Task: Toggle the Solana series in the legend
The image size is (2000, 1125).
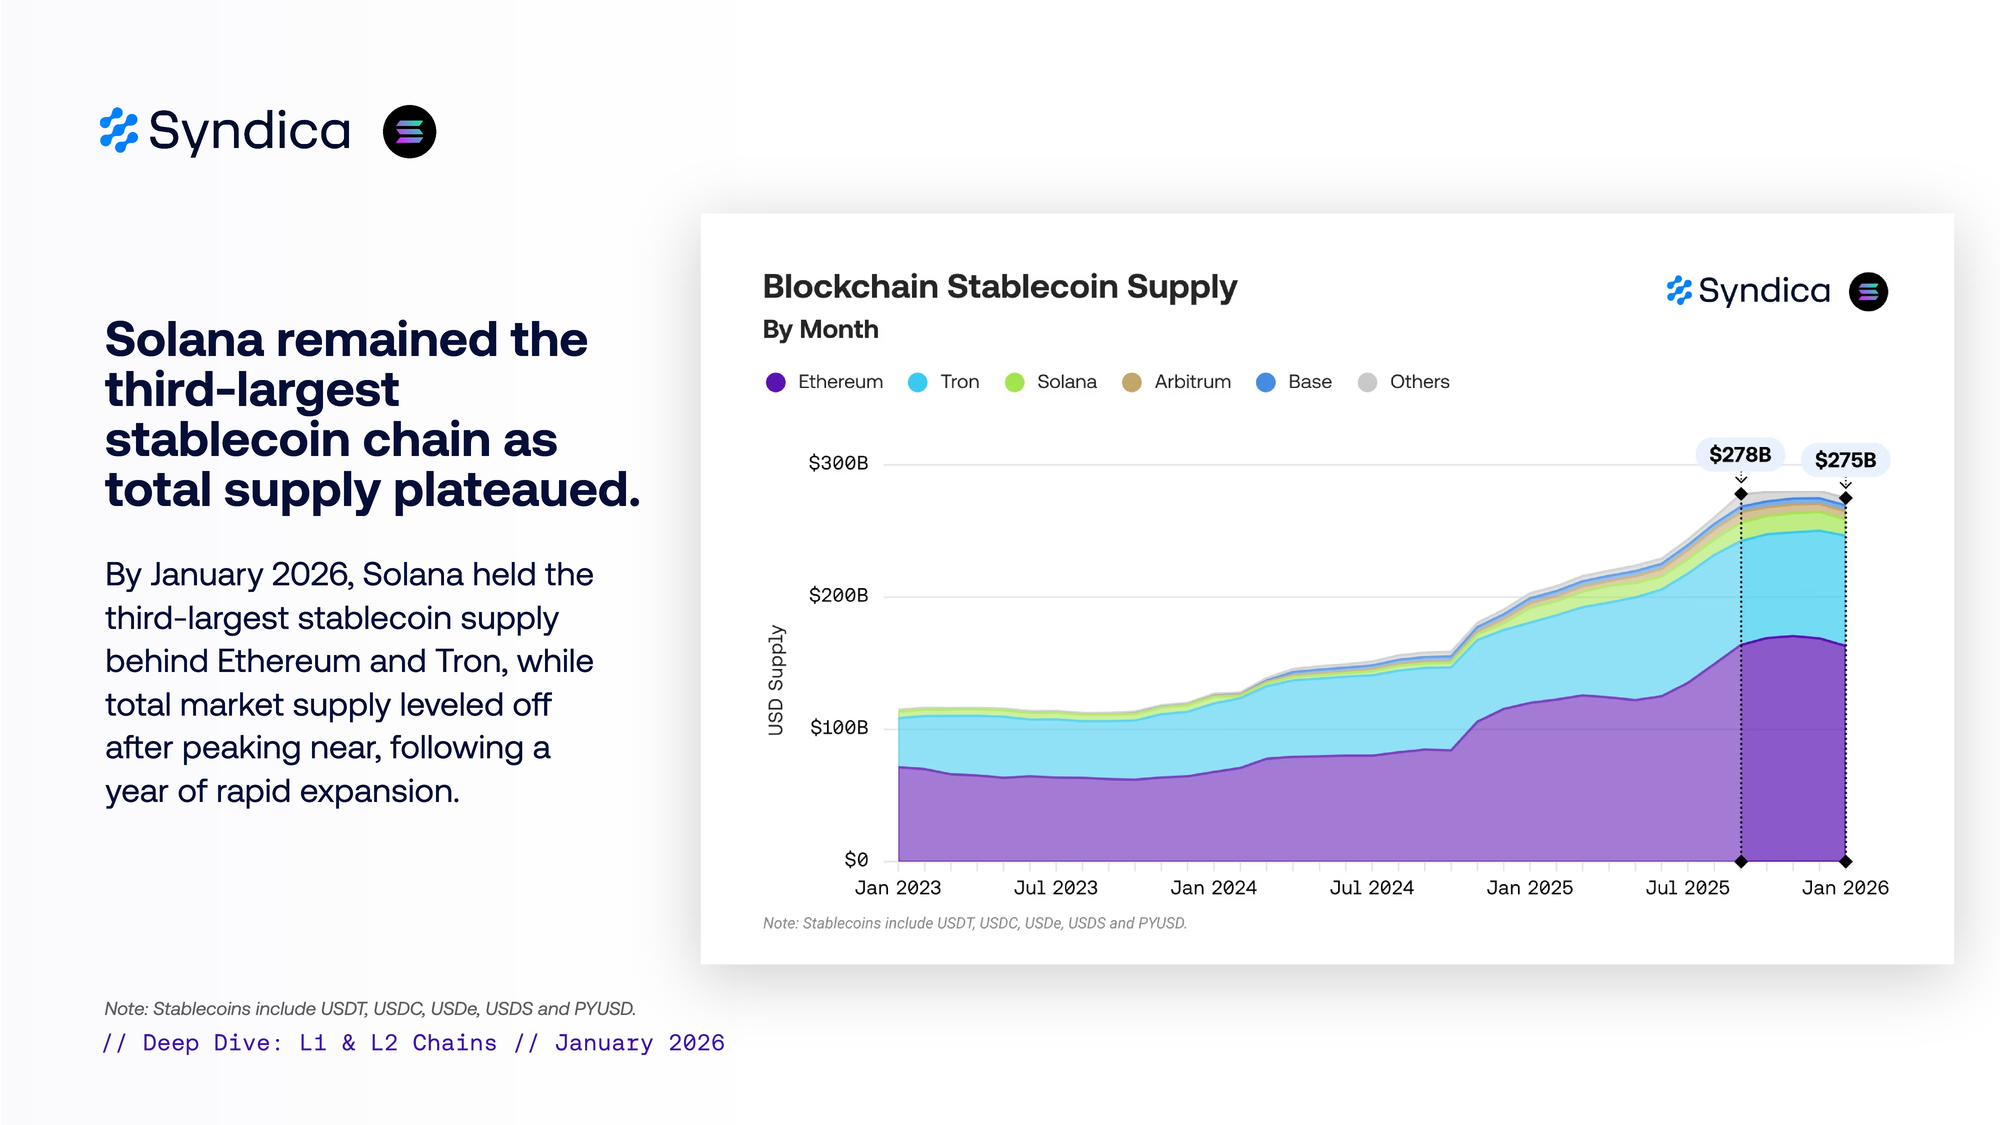Action: 1051,382
